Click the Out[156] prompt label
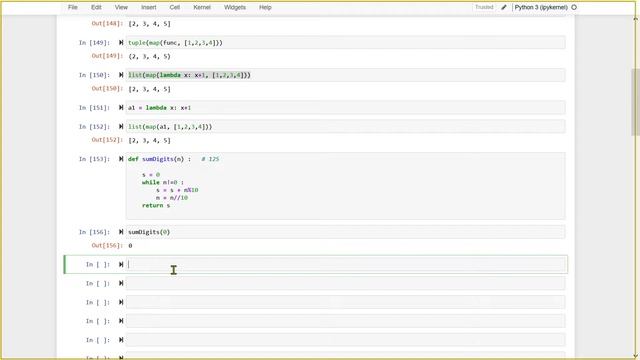 point(107,245)
